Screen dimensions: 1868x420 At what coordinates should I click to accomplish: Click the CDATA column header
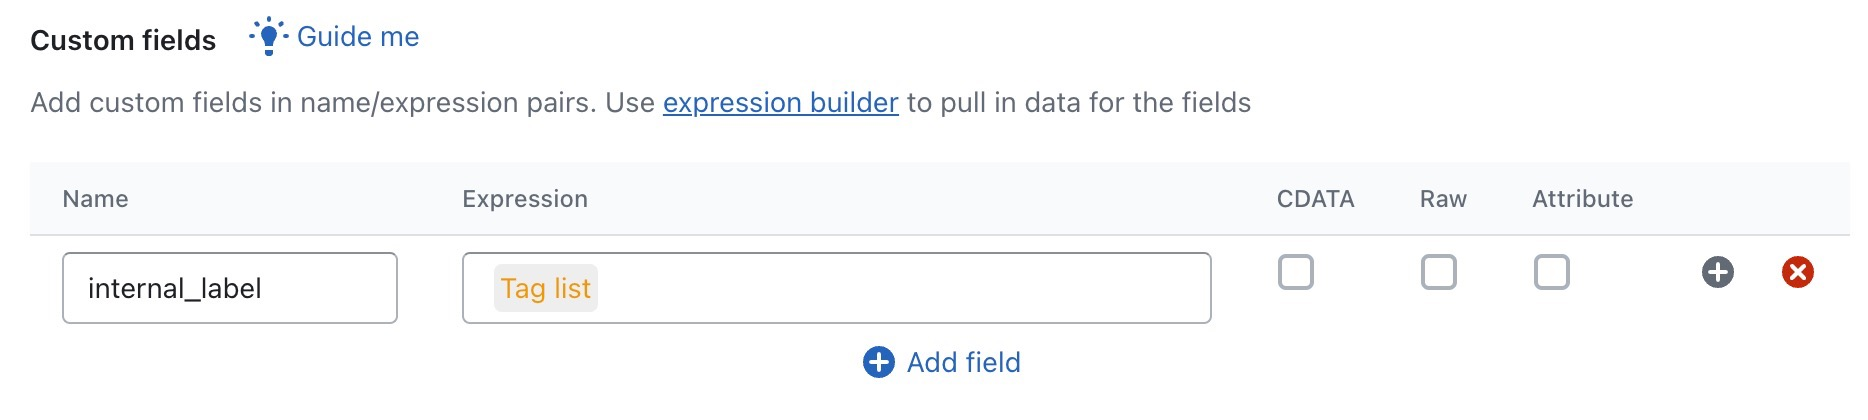point(1315,199)
